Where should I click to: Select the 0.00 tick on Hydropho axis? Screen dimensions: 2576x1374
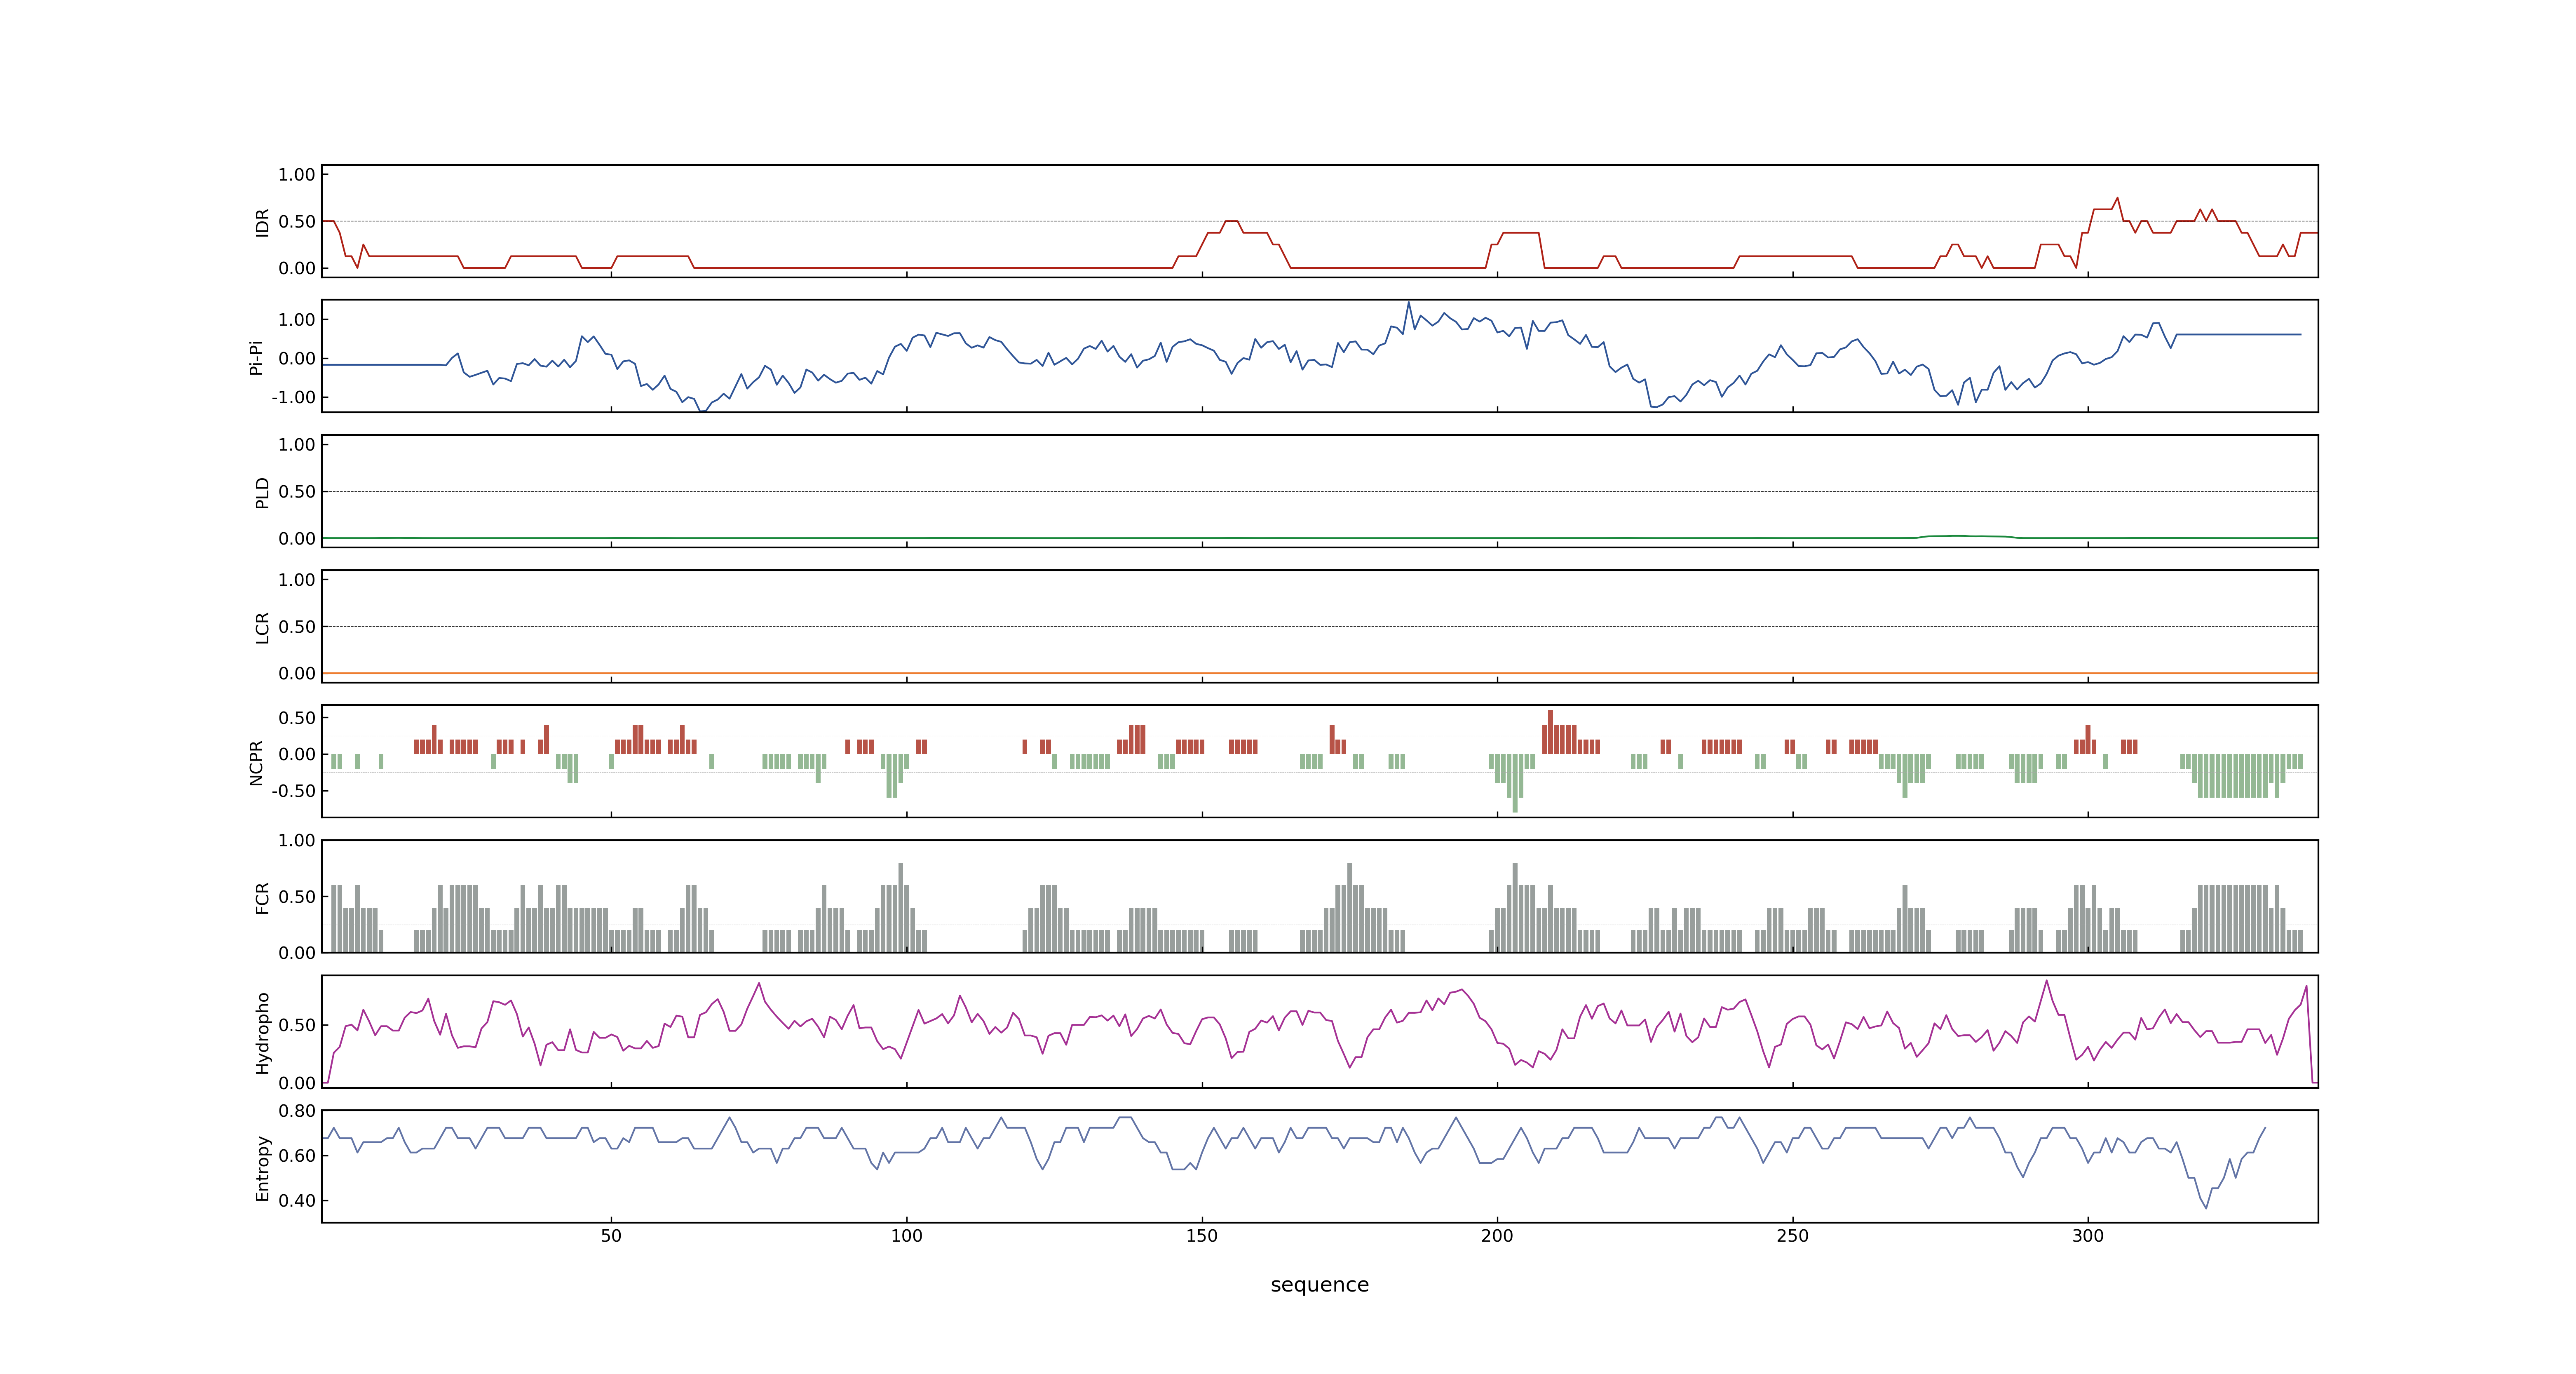(297, 1083)
